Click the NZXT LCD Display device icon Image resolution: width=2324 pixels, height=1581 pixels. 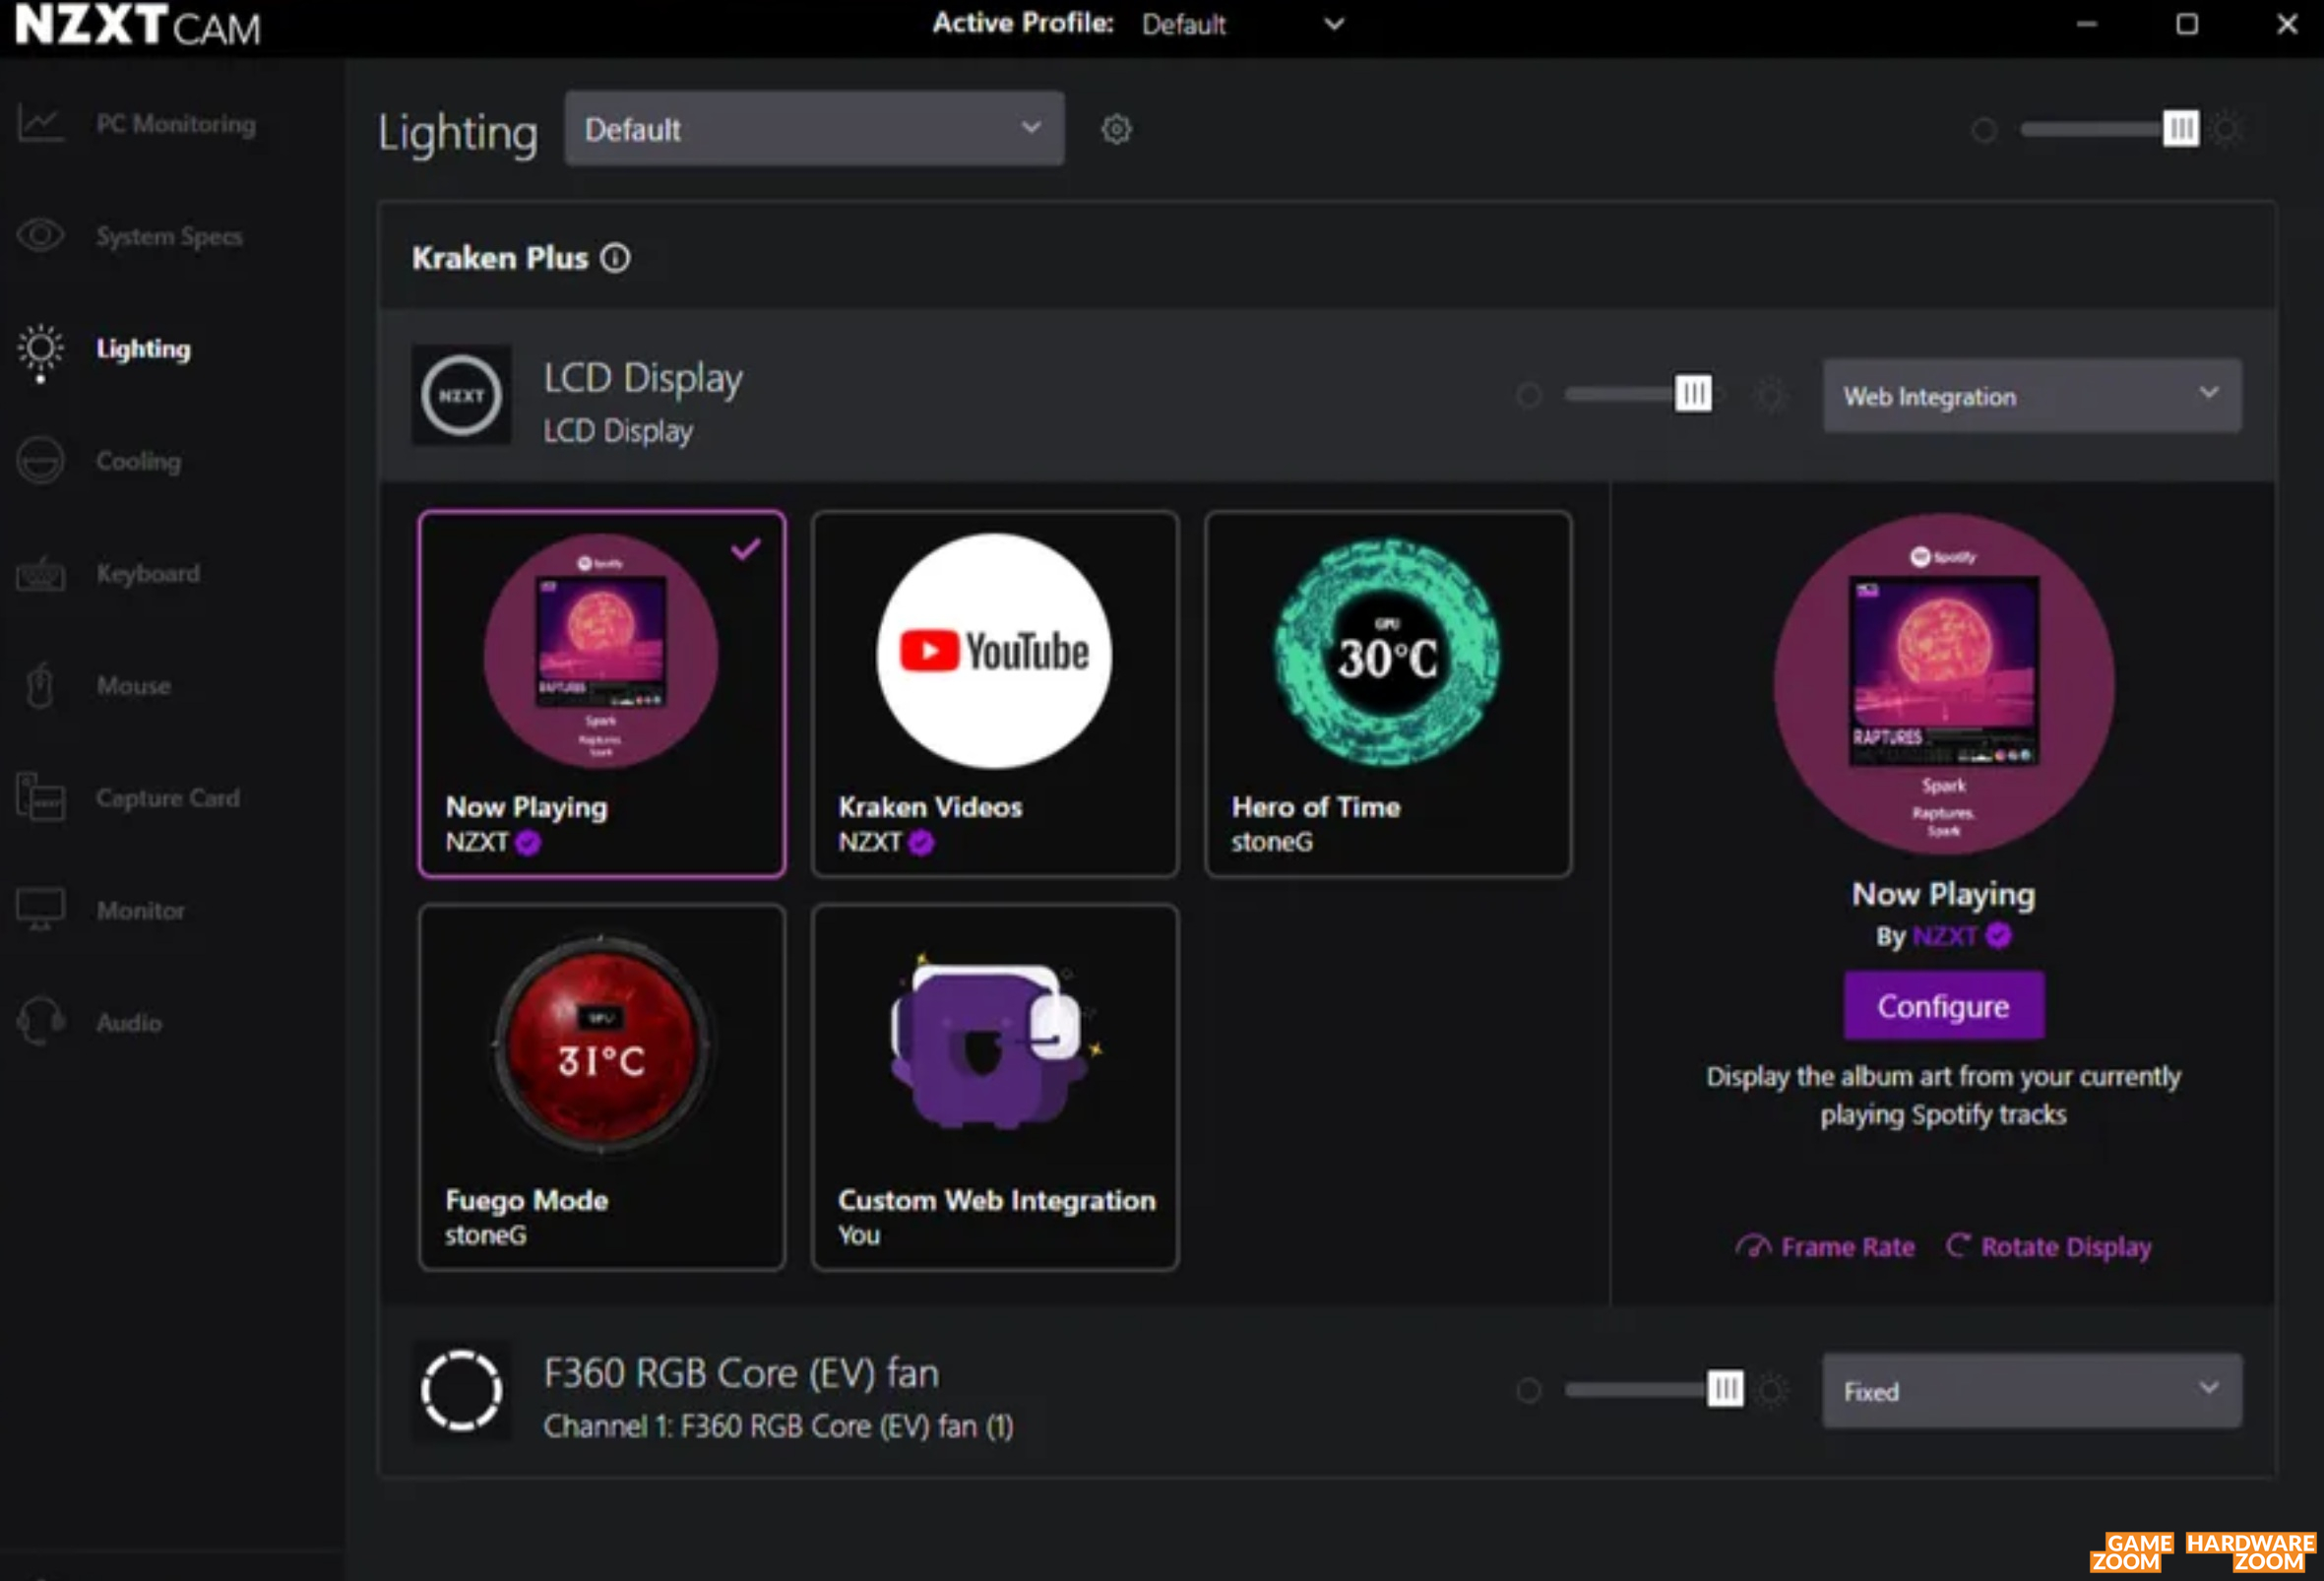(462, 396)
